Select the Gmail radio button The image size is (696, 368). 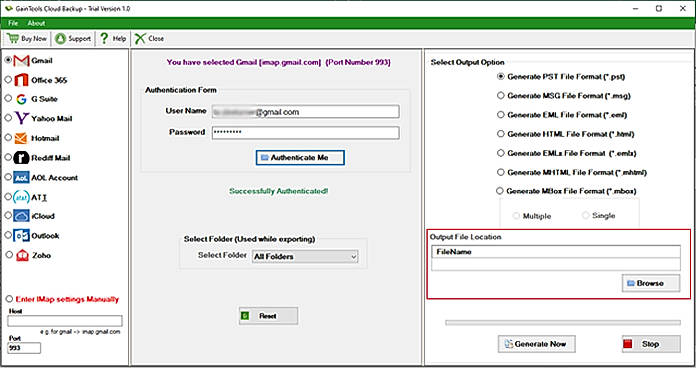click(8, 59)
